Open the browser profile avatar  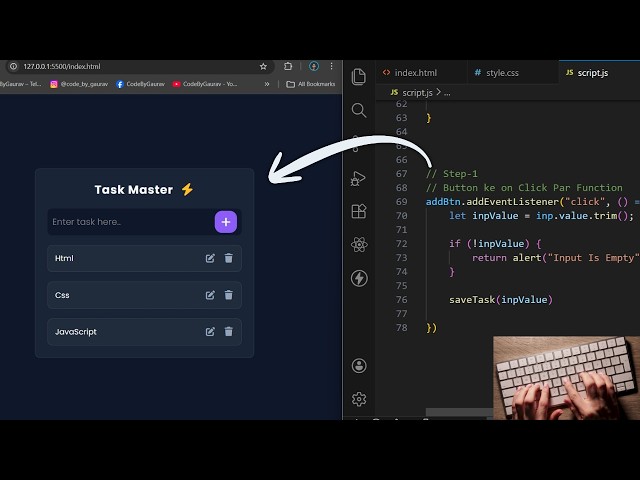click(x=313, y=66)
